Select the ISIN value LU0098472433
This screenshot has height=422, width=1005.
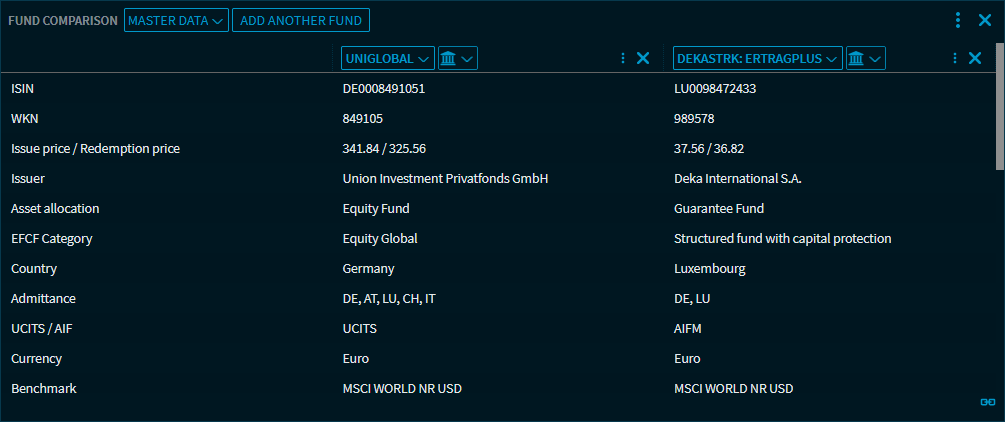715,89
